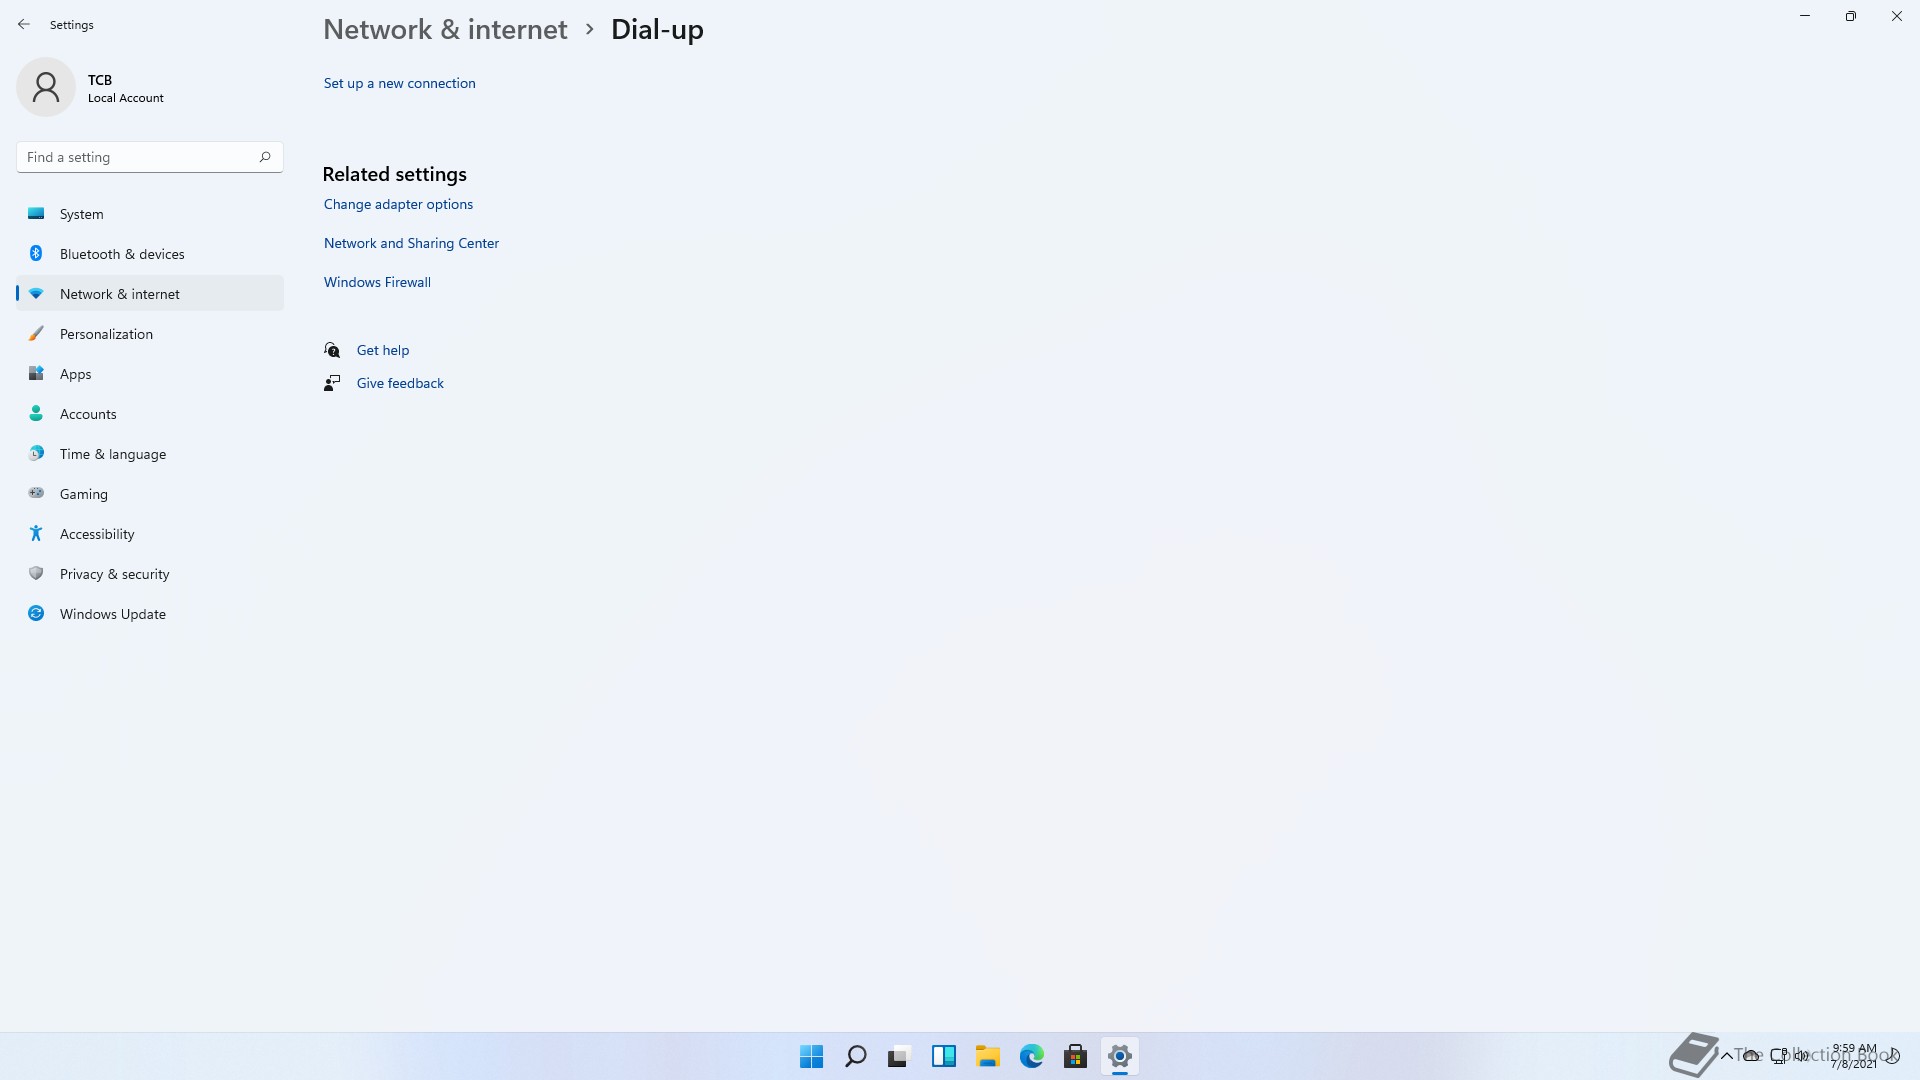This screenshot has height=1080, width=1920.
Task: Click the OneDrive cloud tray icon
Action: [x=1751, y=1055]
